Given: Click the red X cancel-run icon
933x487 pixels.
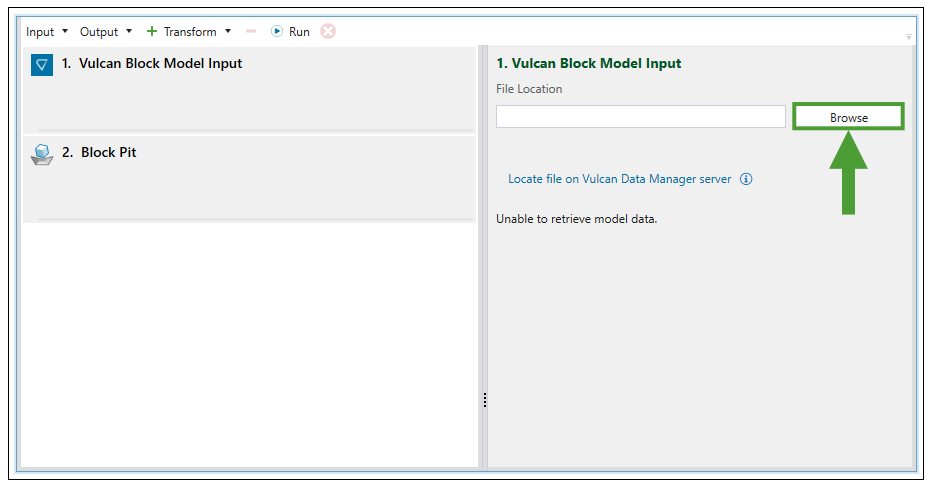Looking at the screenshot, I should 328,32.
